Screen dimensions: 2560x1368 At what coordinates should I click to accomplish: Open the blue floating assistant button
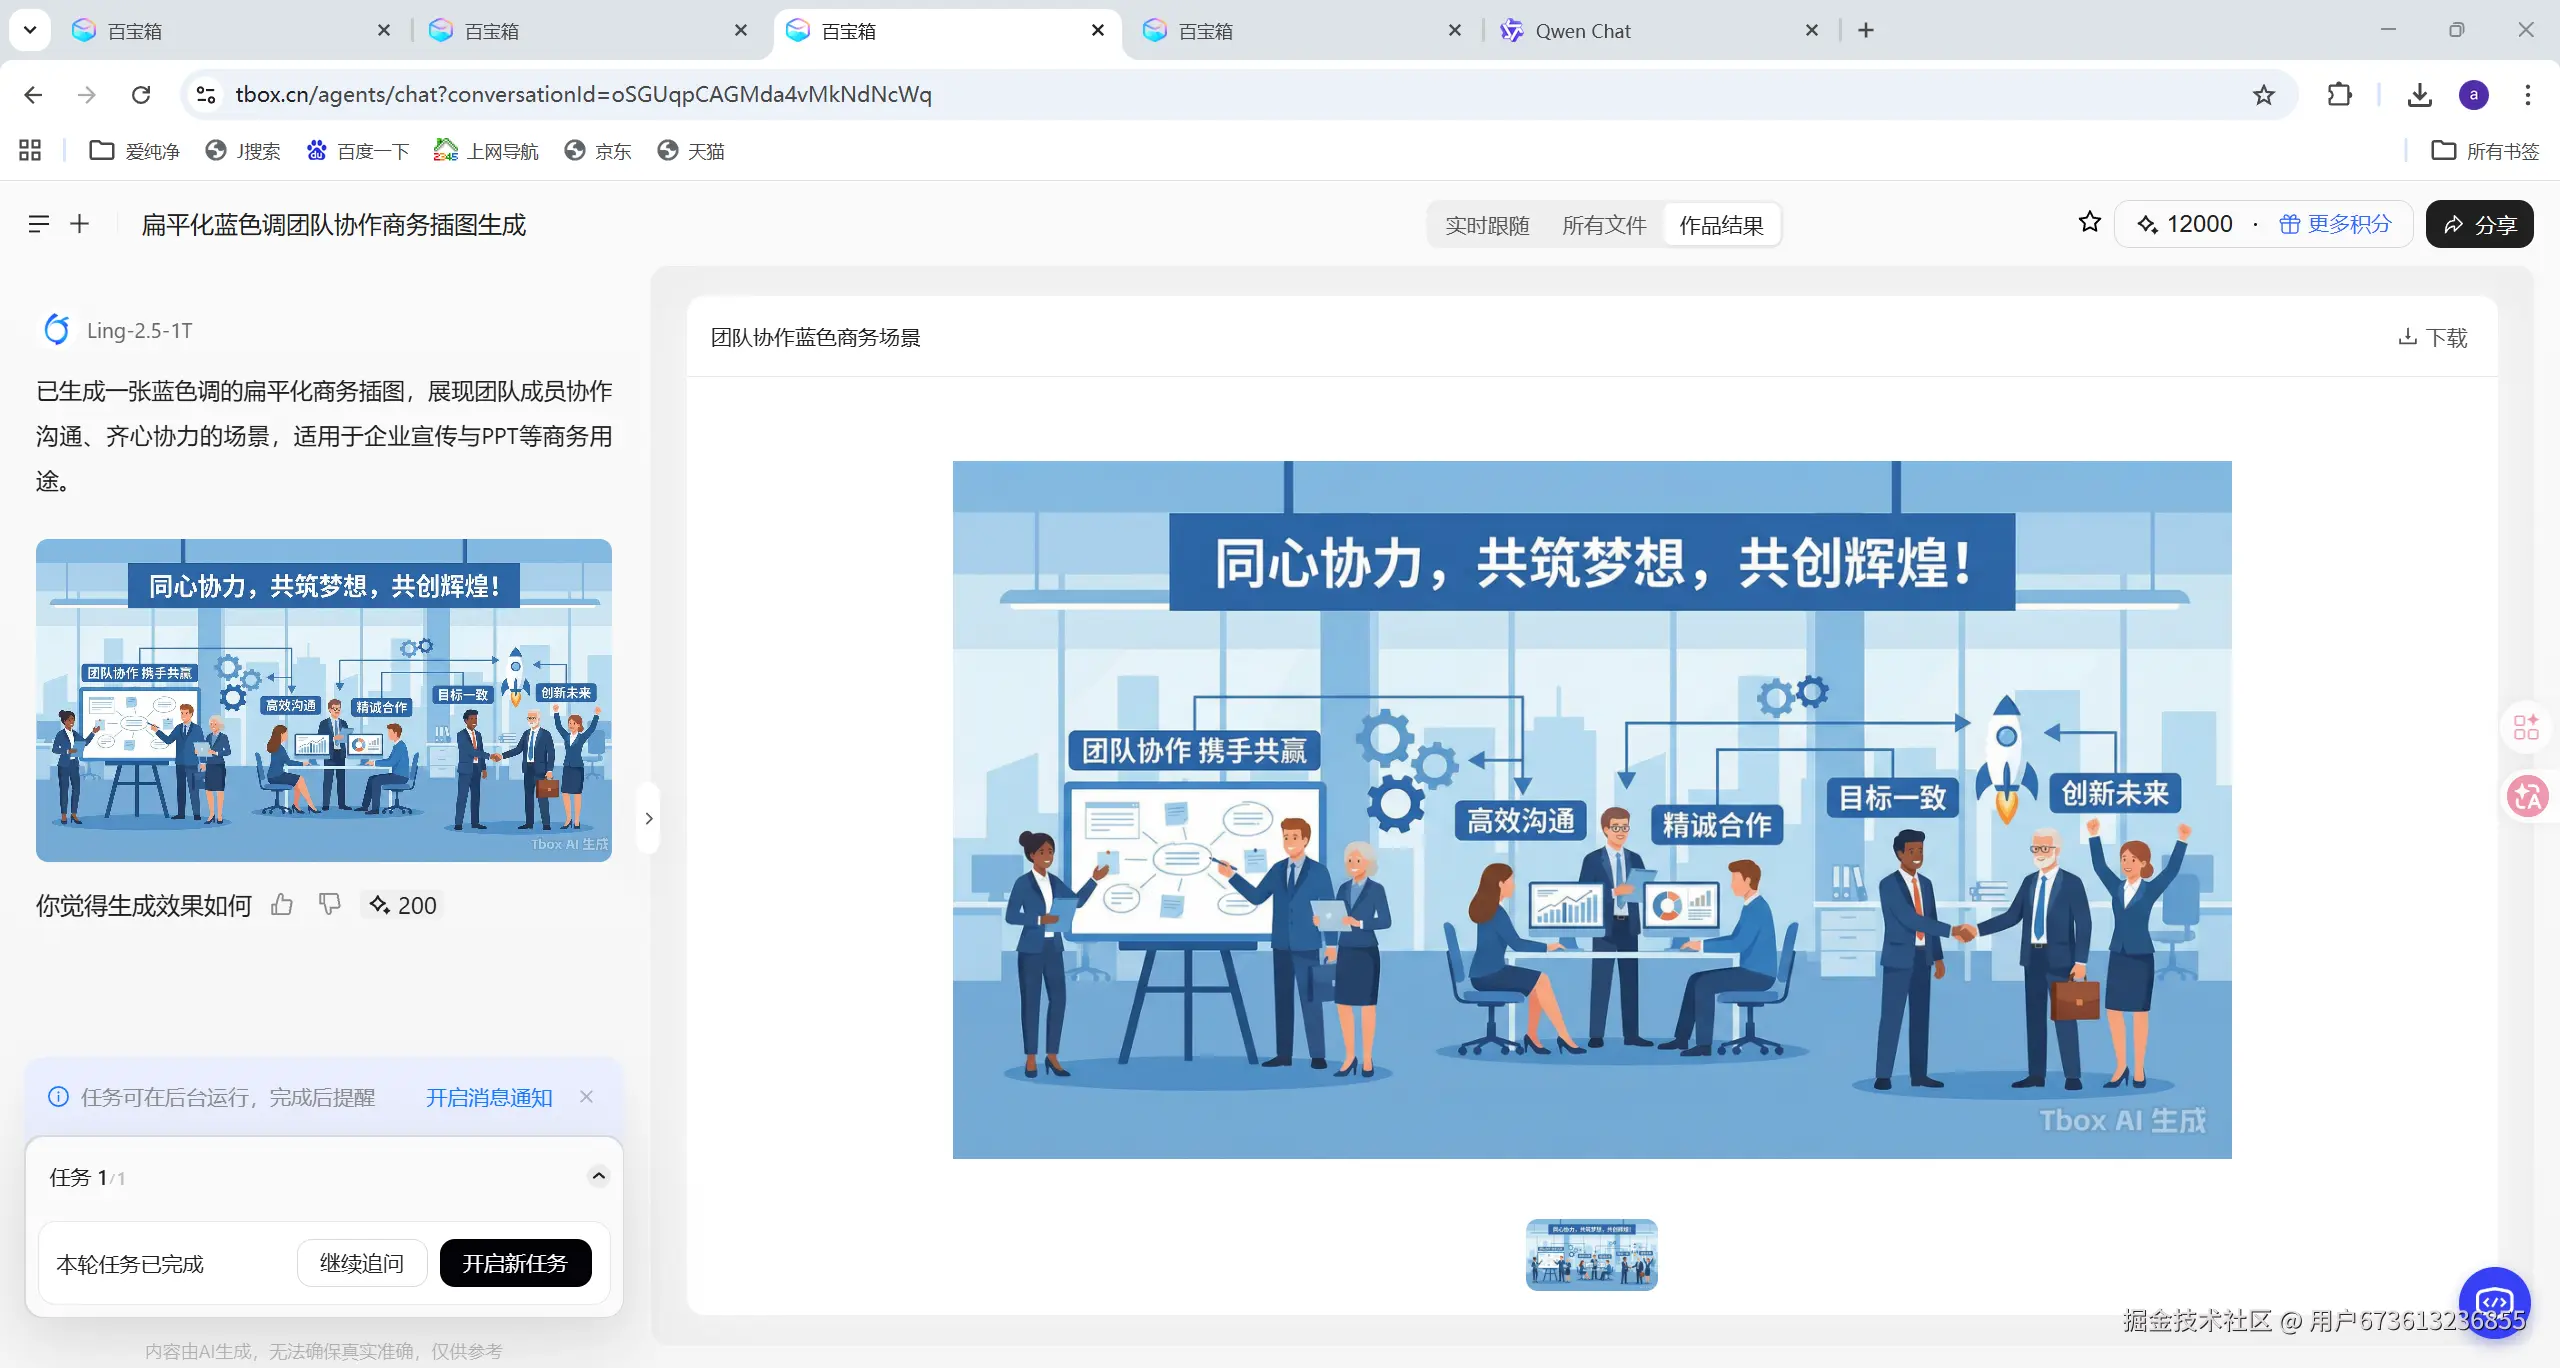(x=2494, y=1302)
